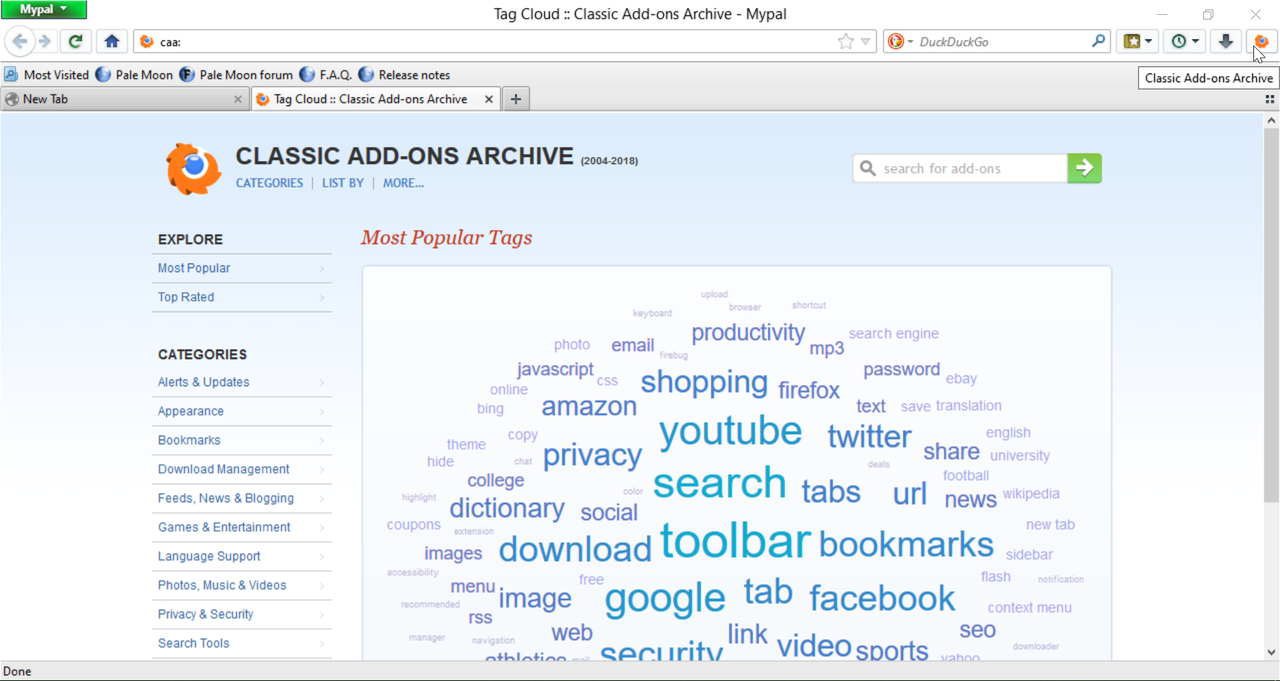Click the scroll down arrow of the page
The height and width of the screenshot is (681, 1280).
[x=1271, y=652]
